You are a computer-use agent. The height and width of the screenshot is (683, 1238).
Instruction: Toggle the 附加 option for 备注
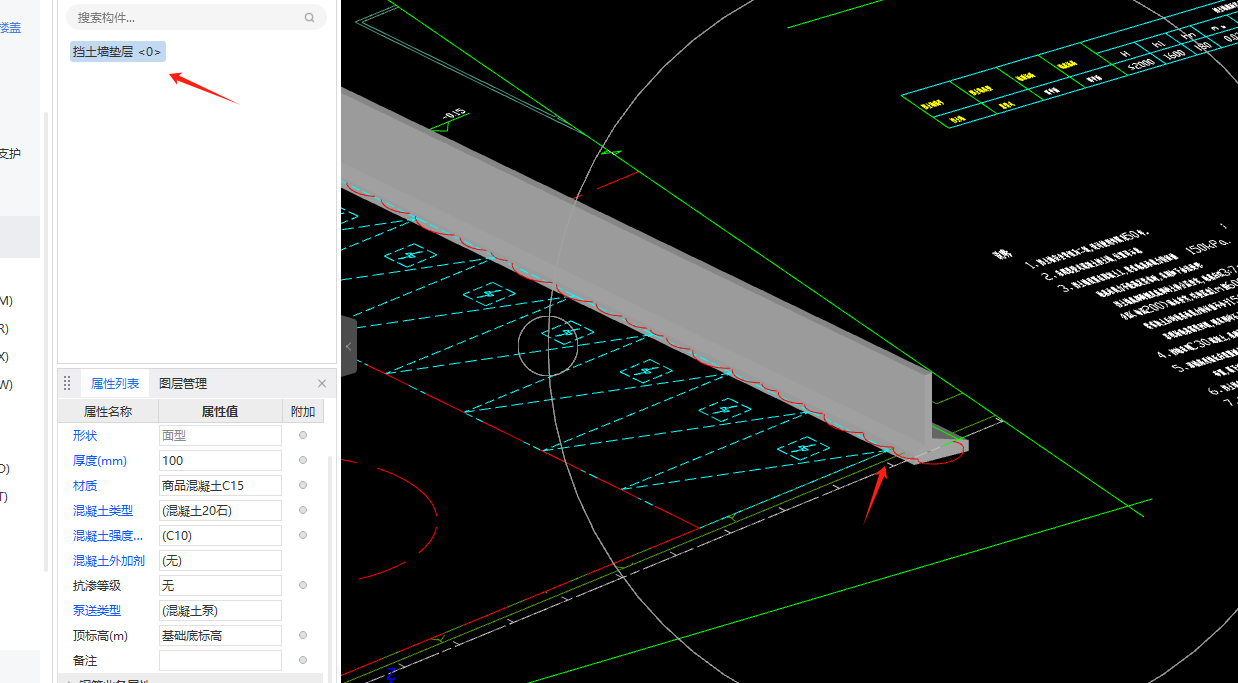[x=303, y=660]
